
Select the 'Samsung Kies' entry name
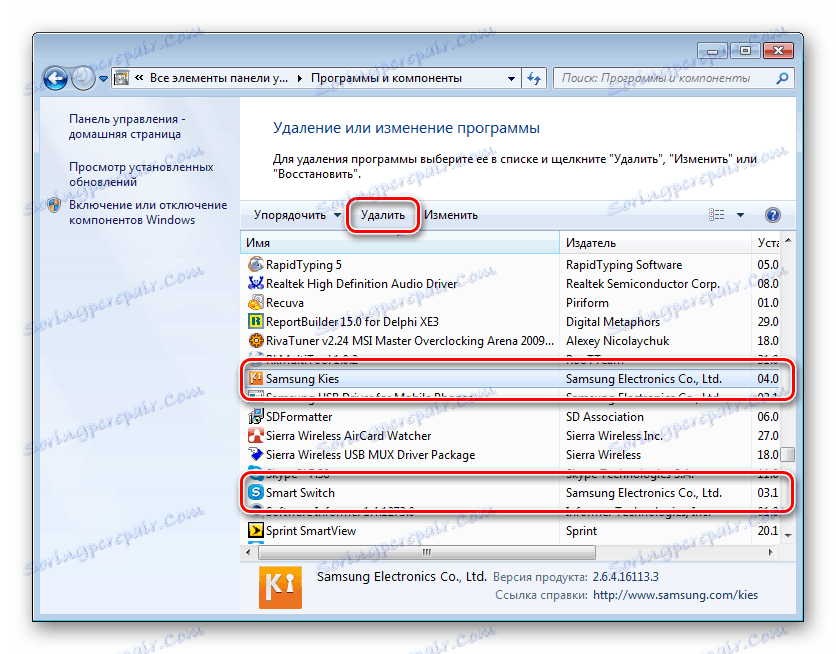pos(302,379)
